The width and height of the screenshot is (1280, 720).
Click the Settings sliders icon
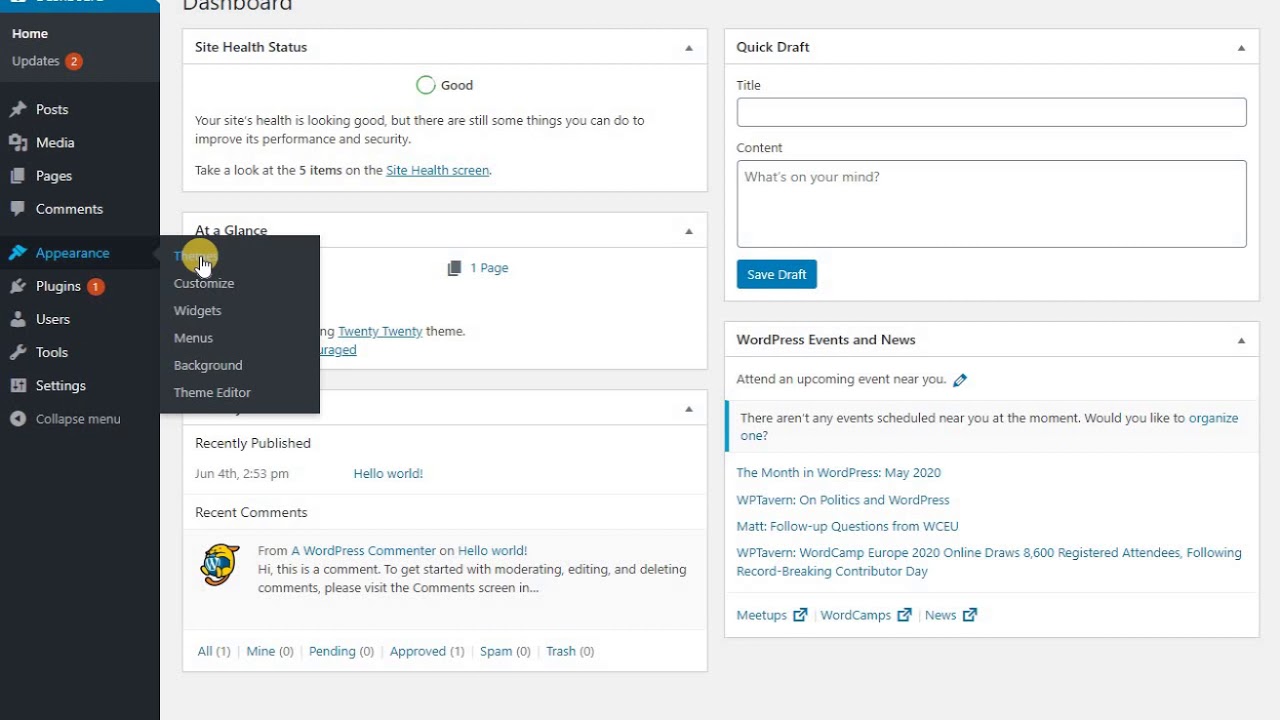tap(18, 386)
